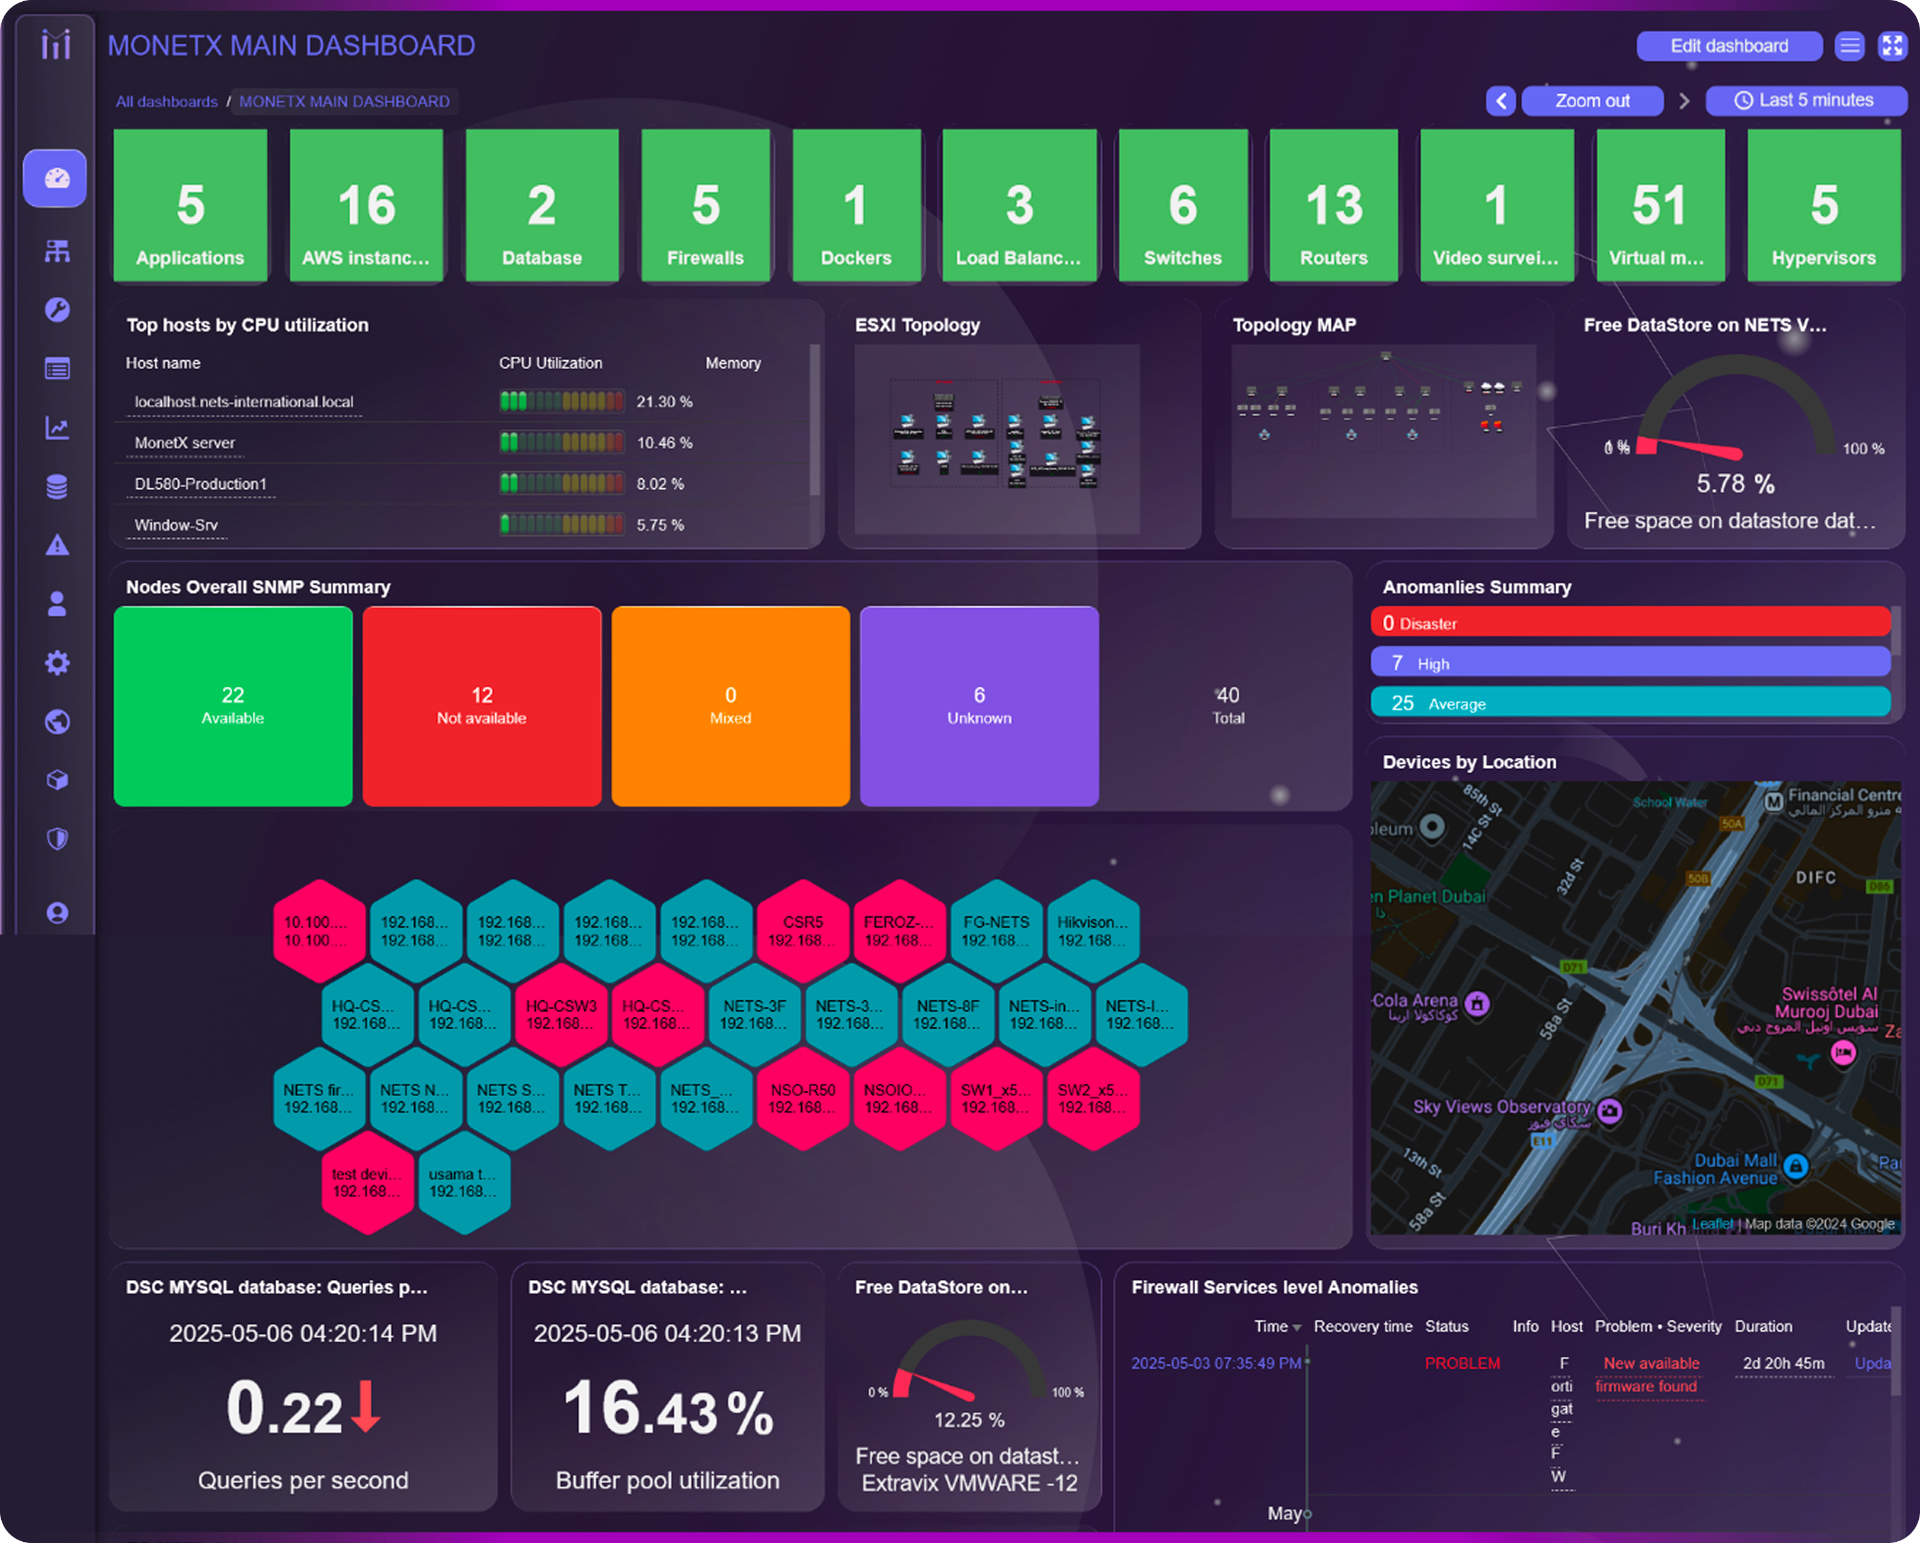
Task: Open the network topology sidebar icon
Action: [57, 251]
